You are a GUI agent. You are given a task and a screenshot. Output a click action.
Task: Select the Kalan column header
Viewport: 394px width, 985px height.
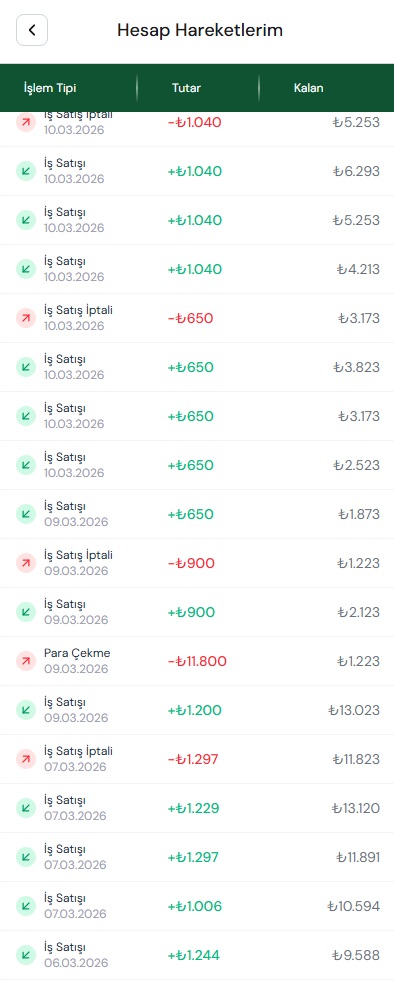(309, 88)
